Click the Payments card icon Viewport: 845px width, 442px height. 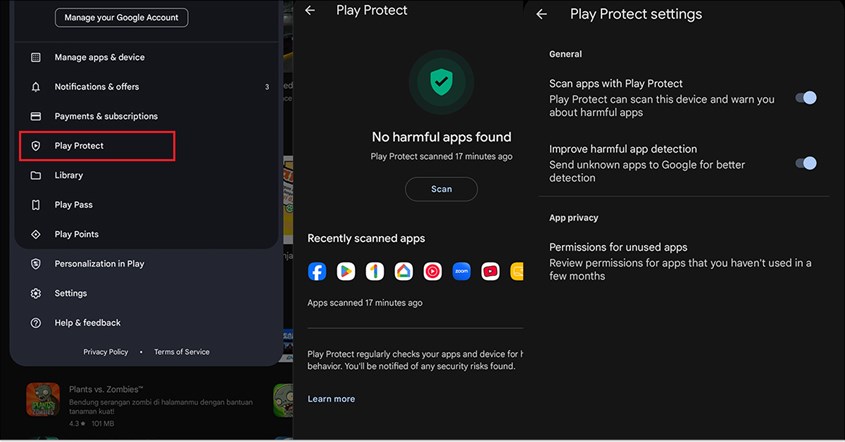36,116
